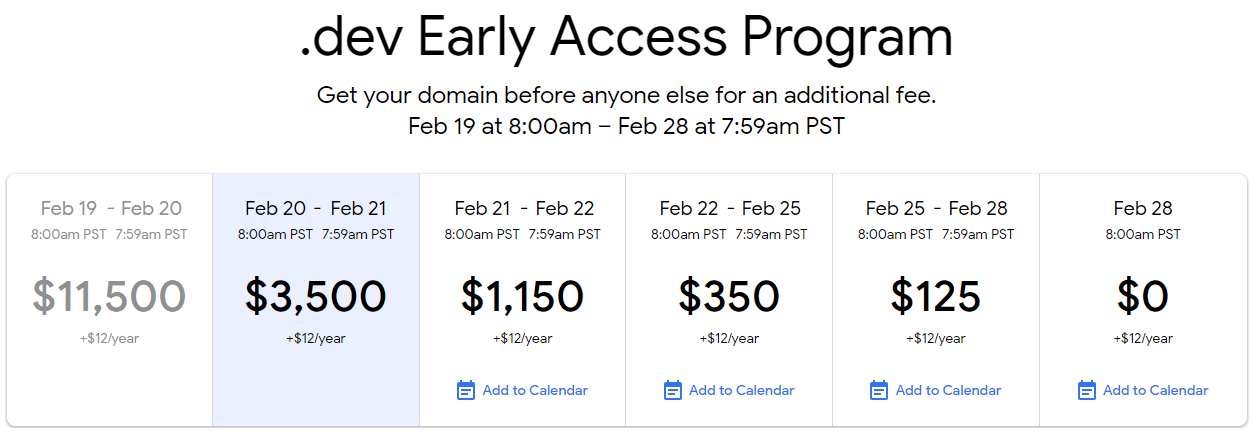Click the $350 price amount

tap(729, 296)
